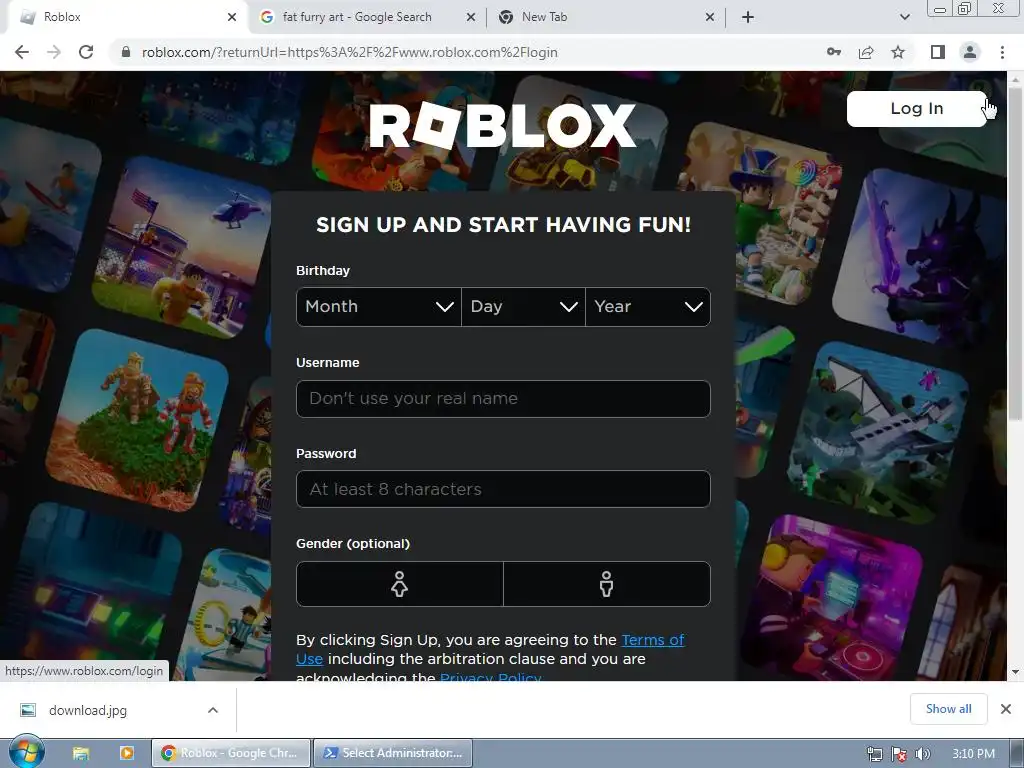
Task: Click Show all downloads button
Action: click(948, 709)
